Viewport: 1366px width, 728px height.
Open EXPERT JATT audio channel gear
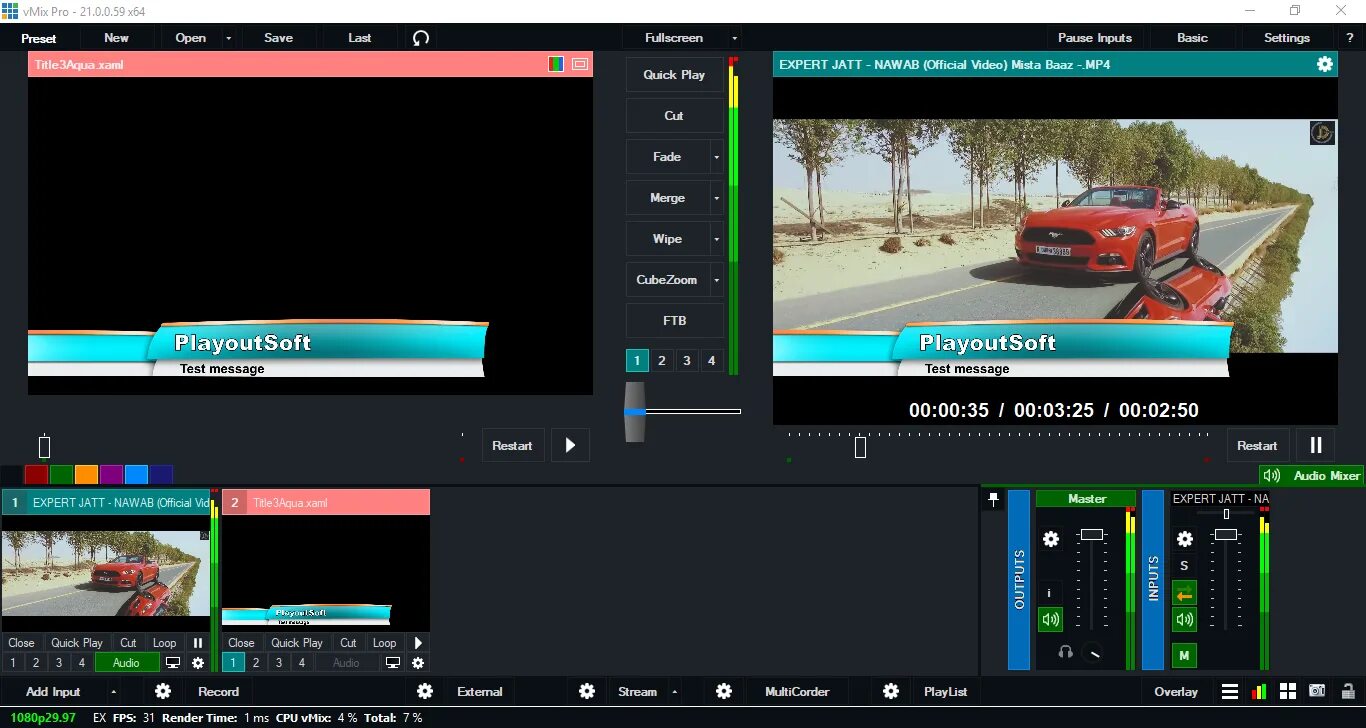click(1184, 539)
